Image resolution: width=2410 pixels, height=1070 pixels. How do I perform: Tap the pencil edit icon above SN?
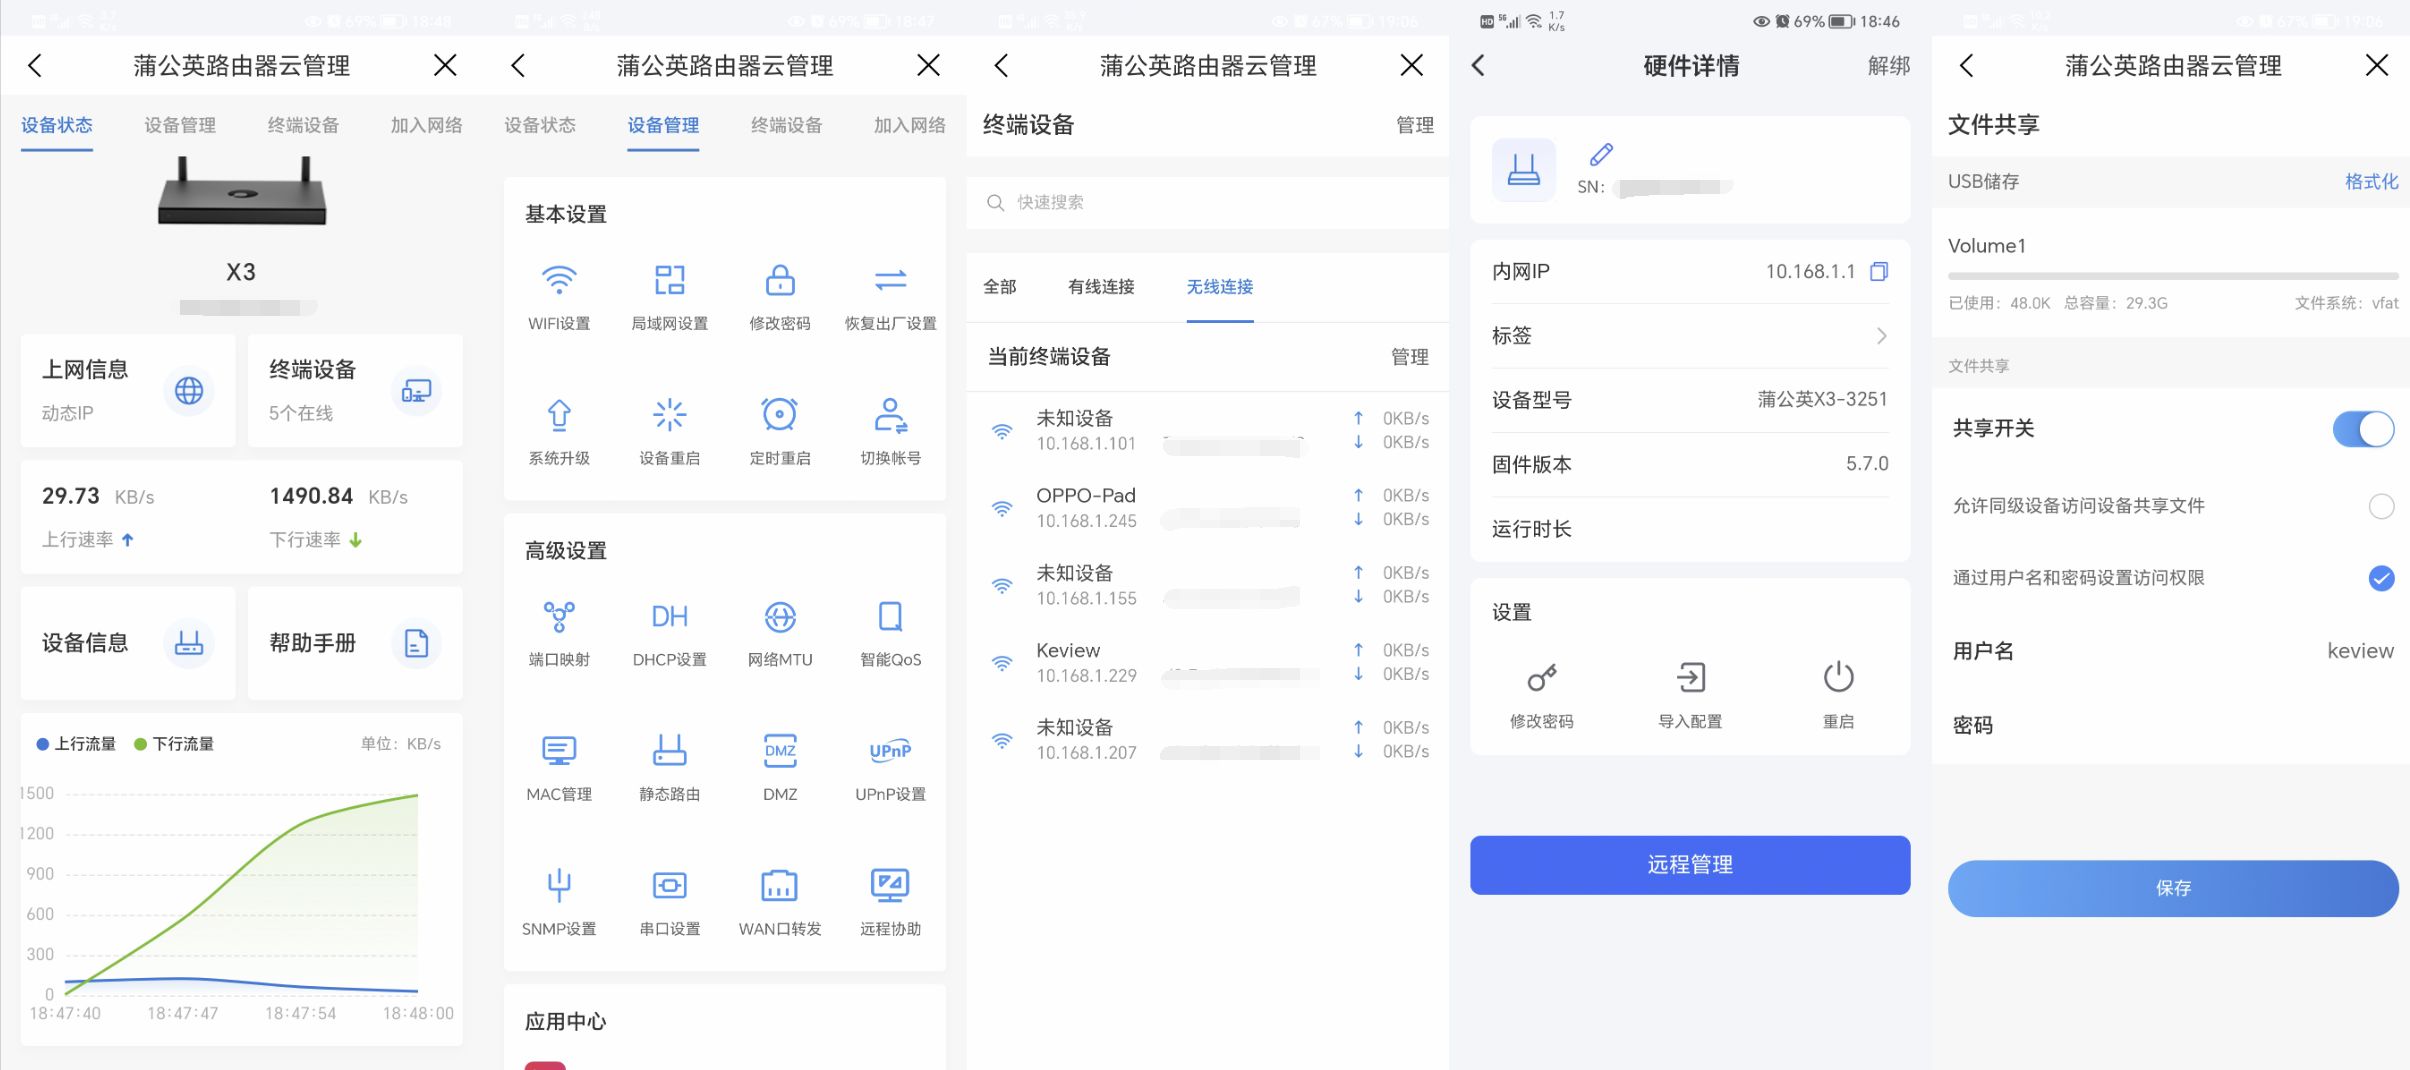[1601, 154]
